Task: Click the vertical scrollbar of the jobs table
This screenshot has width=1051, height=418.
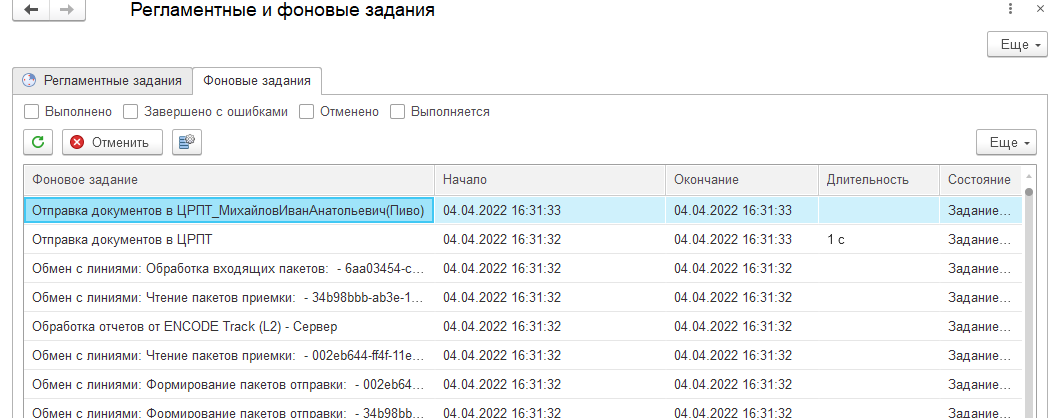Action: (1029, 300)
